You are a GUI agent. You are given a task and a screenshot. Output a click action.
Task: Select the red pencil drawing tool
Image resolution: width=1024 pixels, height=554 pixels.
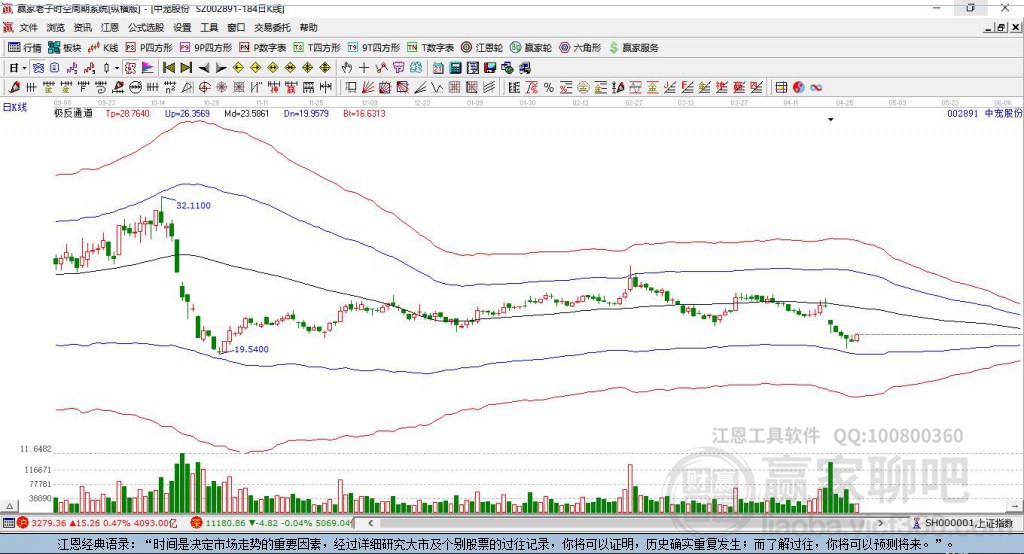coord(14,88)
